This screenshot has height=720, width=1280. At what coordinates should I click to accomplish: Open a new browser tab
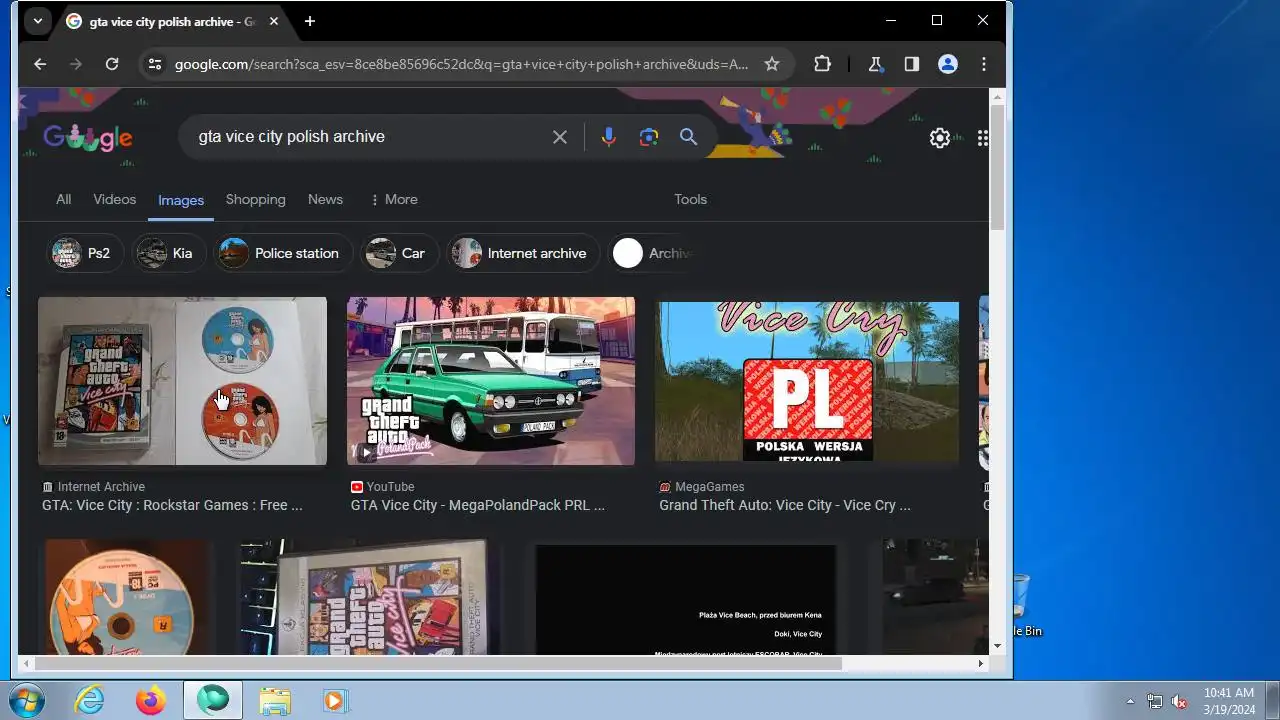(x=310, y=21)
